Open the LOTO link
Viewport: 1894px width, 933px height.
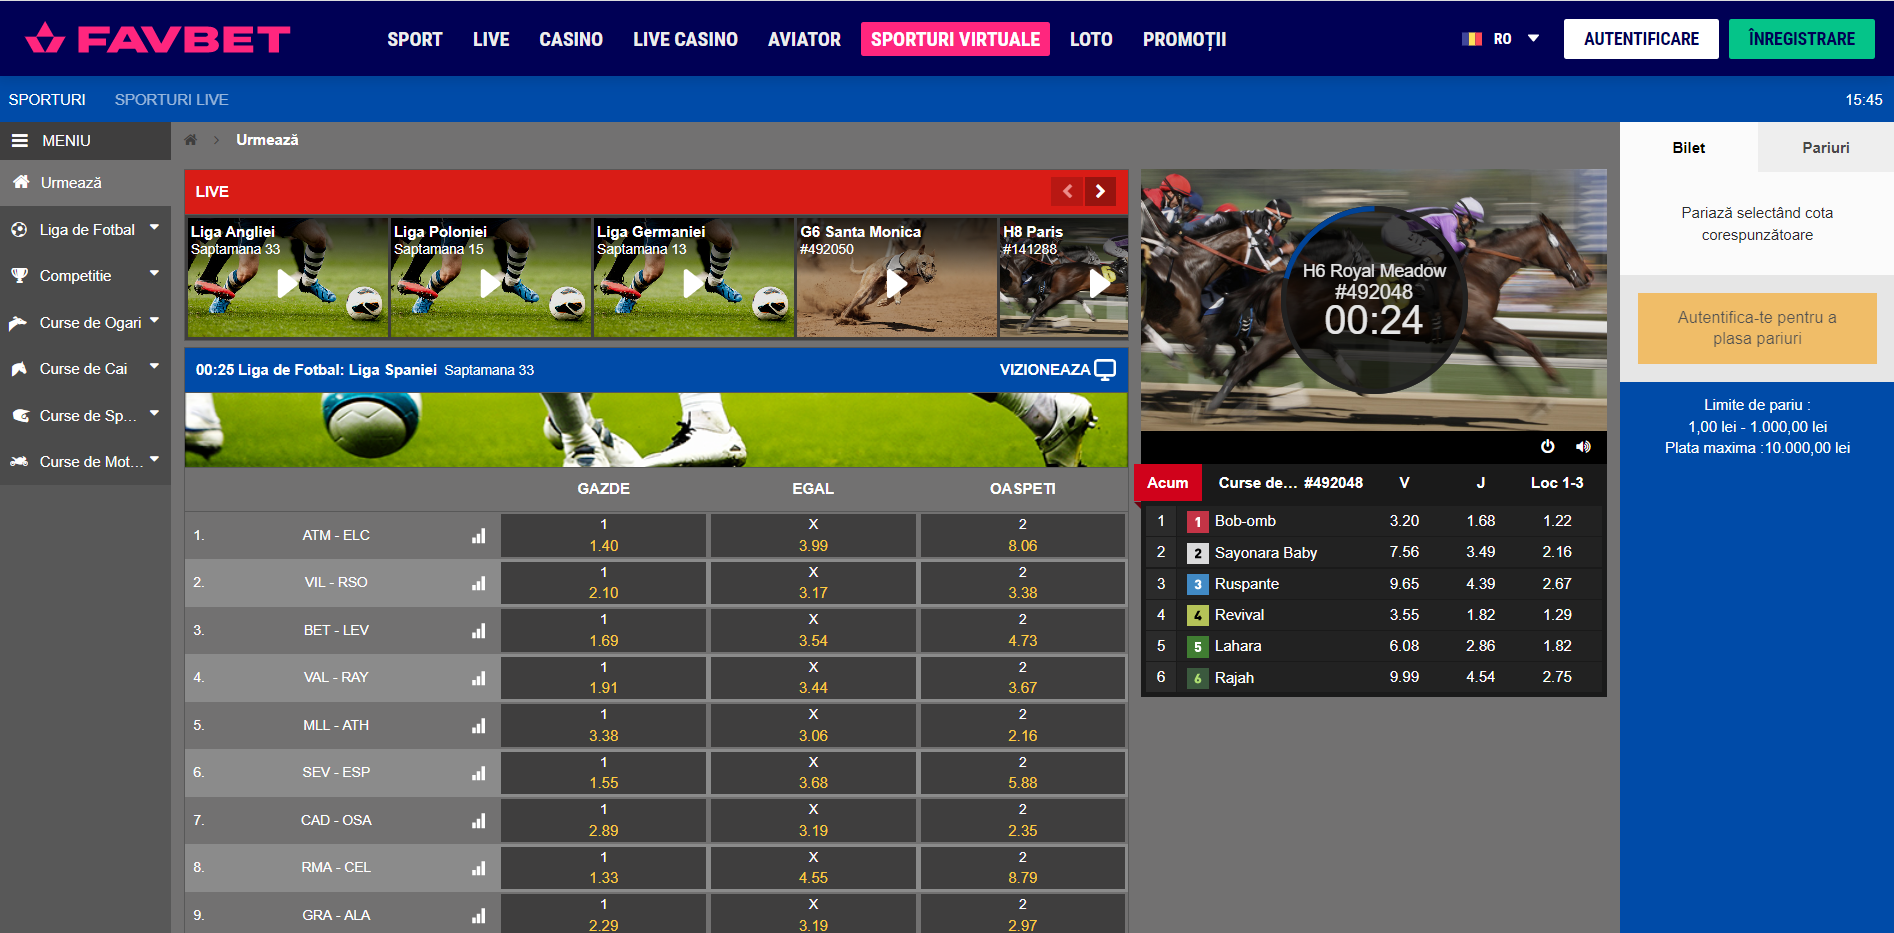coord(1091,39)
